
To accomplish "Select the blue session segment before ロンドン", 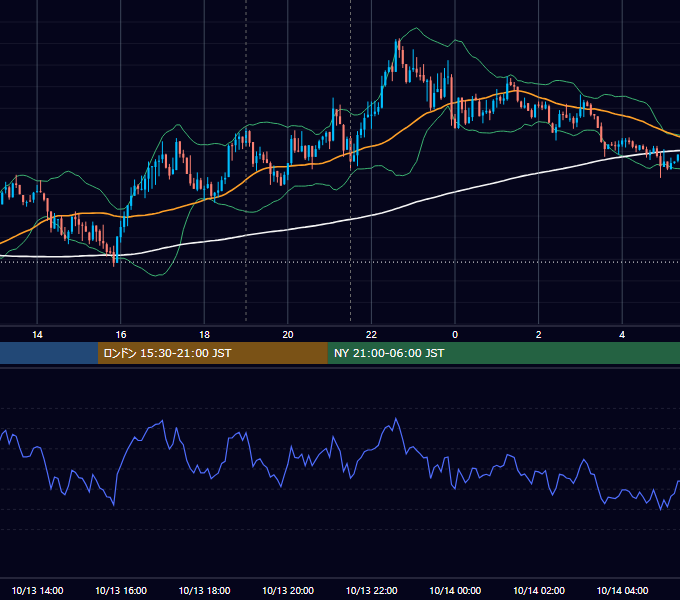I will point(49,353).
